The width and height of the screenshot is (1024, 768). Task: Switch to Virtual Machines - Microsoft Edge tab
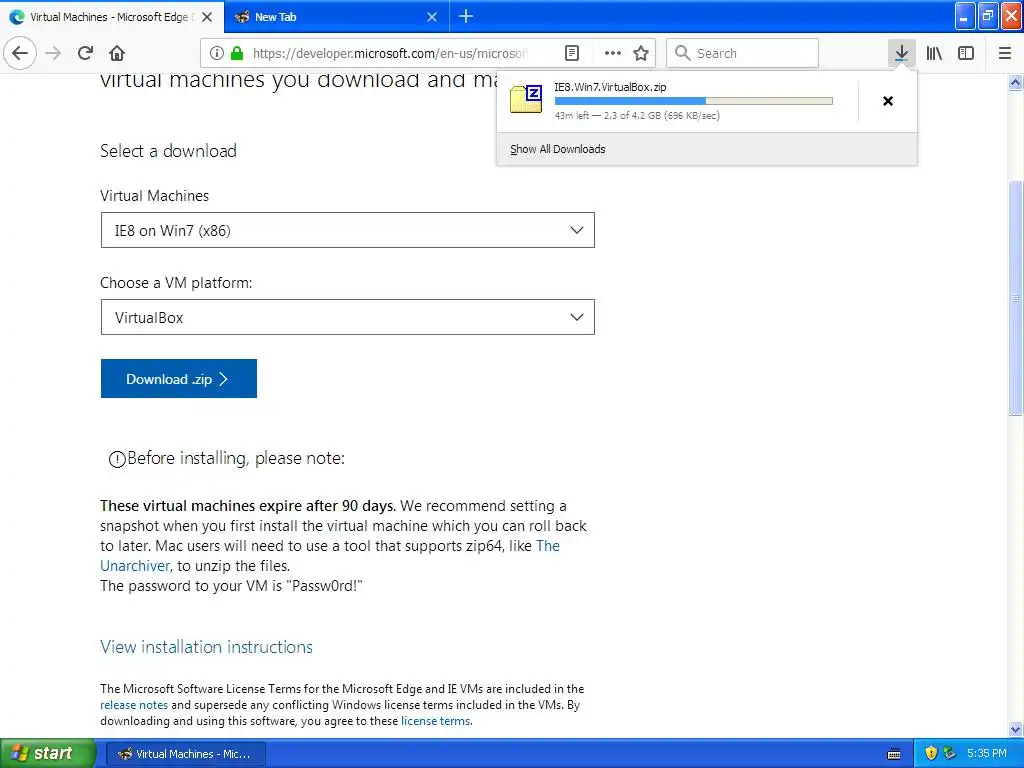pyautogui.click(x=112, y=17)
